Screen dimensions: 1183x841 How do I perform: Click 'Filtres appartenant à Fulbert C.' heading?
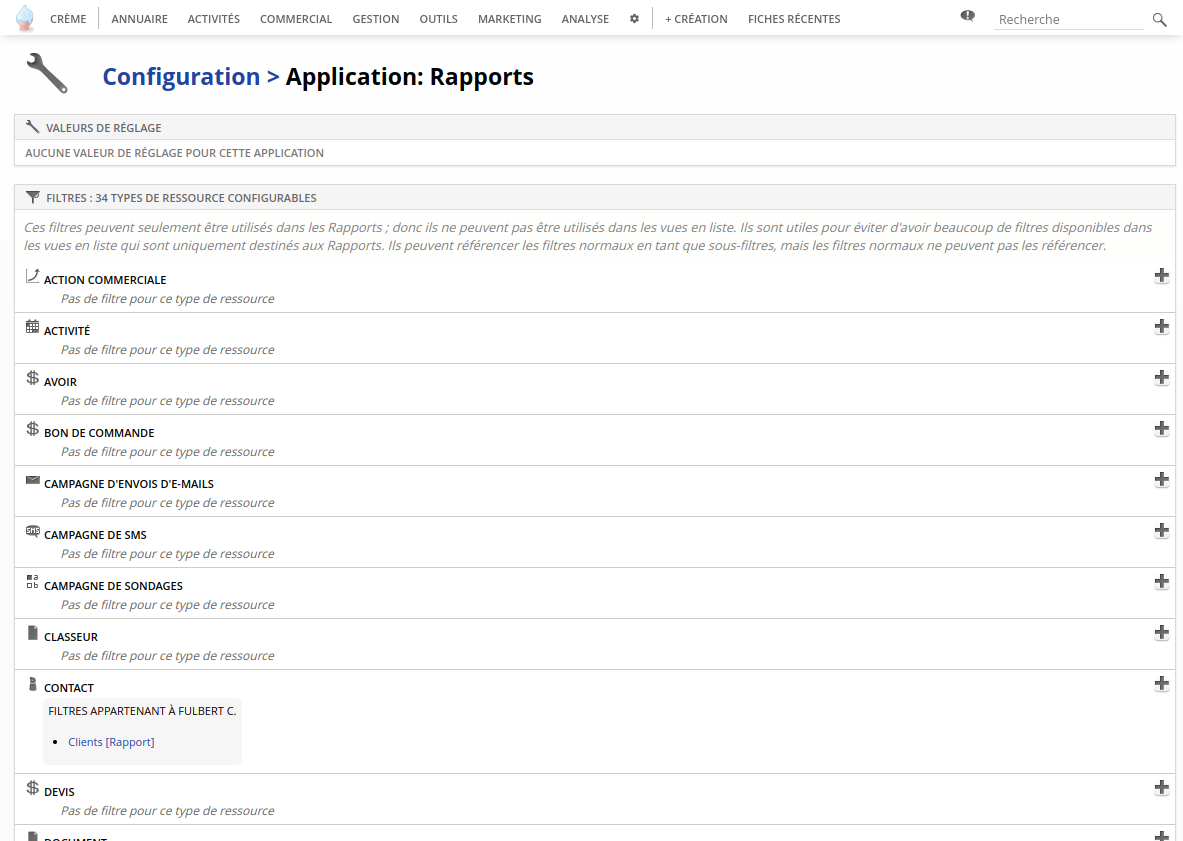142,711
